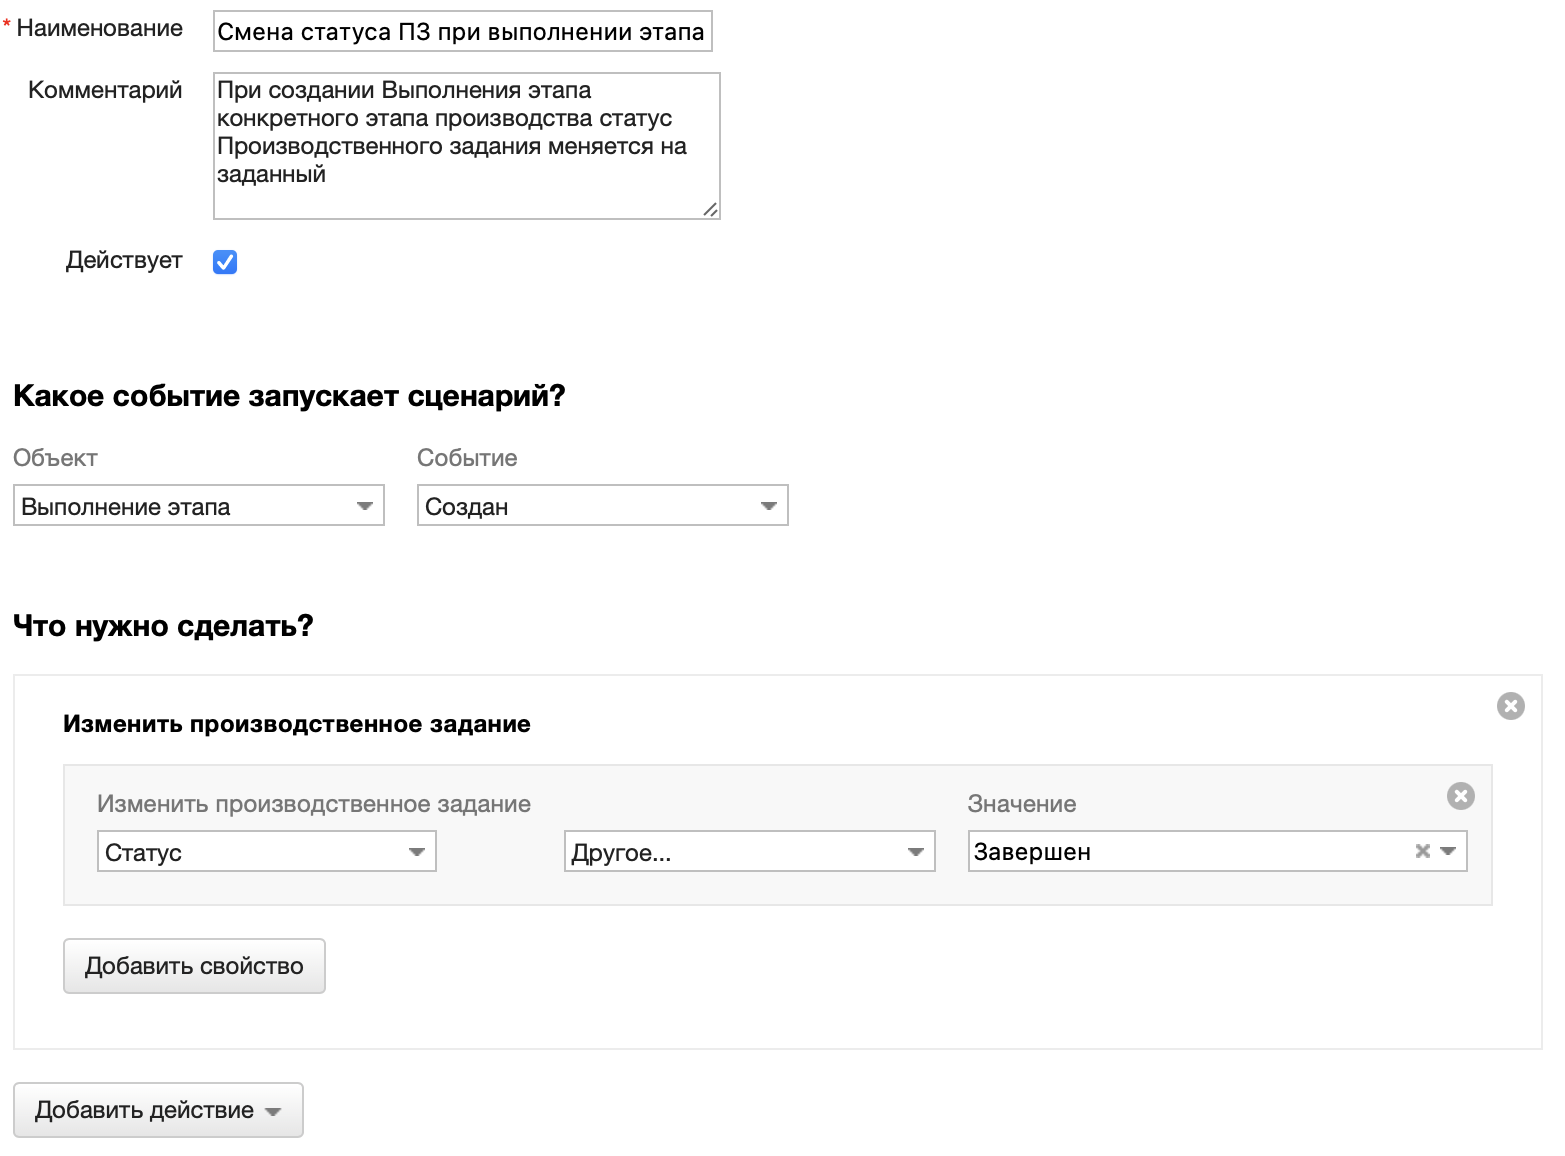Viewport: 1565px width, 1156px height.
Task: Click the 'Наименование' field label
Action: 99,28
